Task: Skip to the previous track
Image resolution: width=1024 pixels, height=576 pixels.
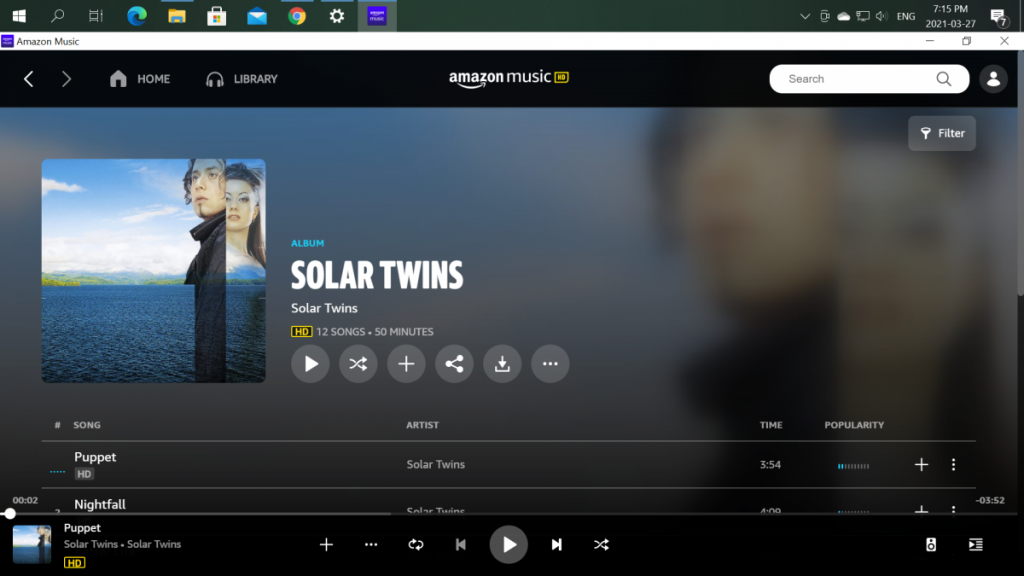Action: pyautogui.click(x=460, y=545)
